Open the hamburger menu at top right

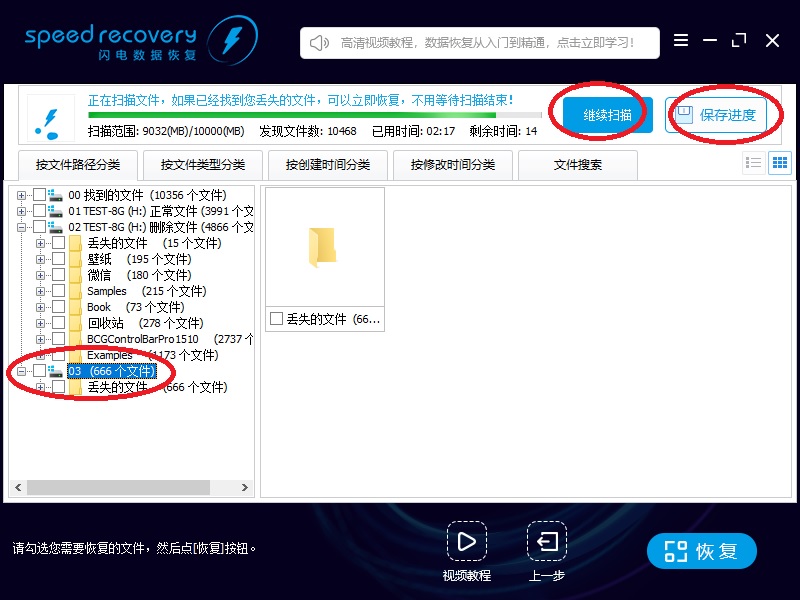(x=681, y=41)
